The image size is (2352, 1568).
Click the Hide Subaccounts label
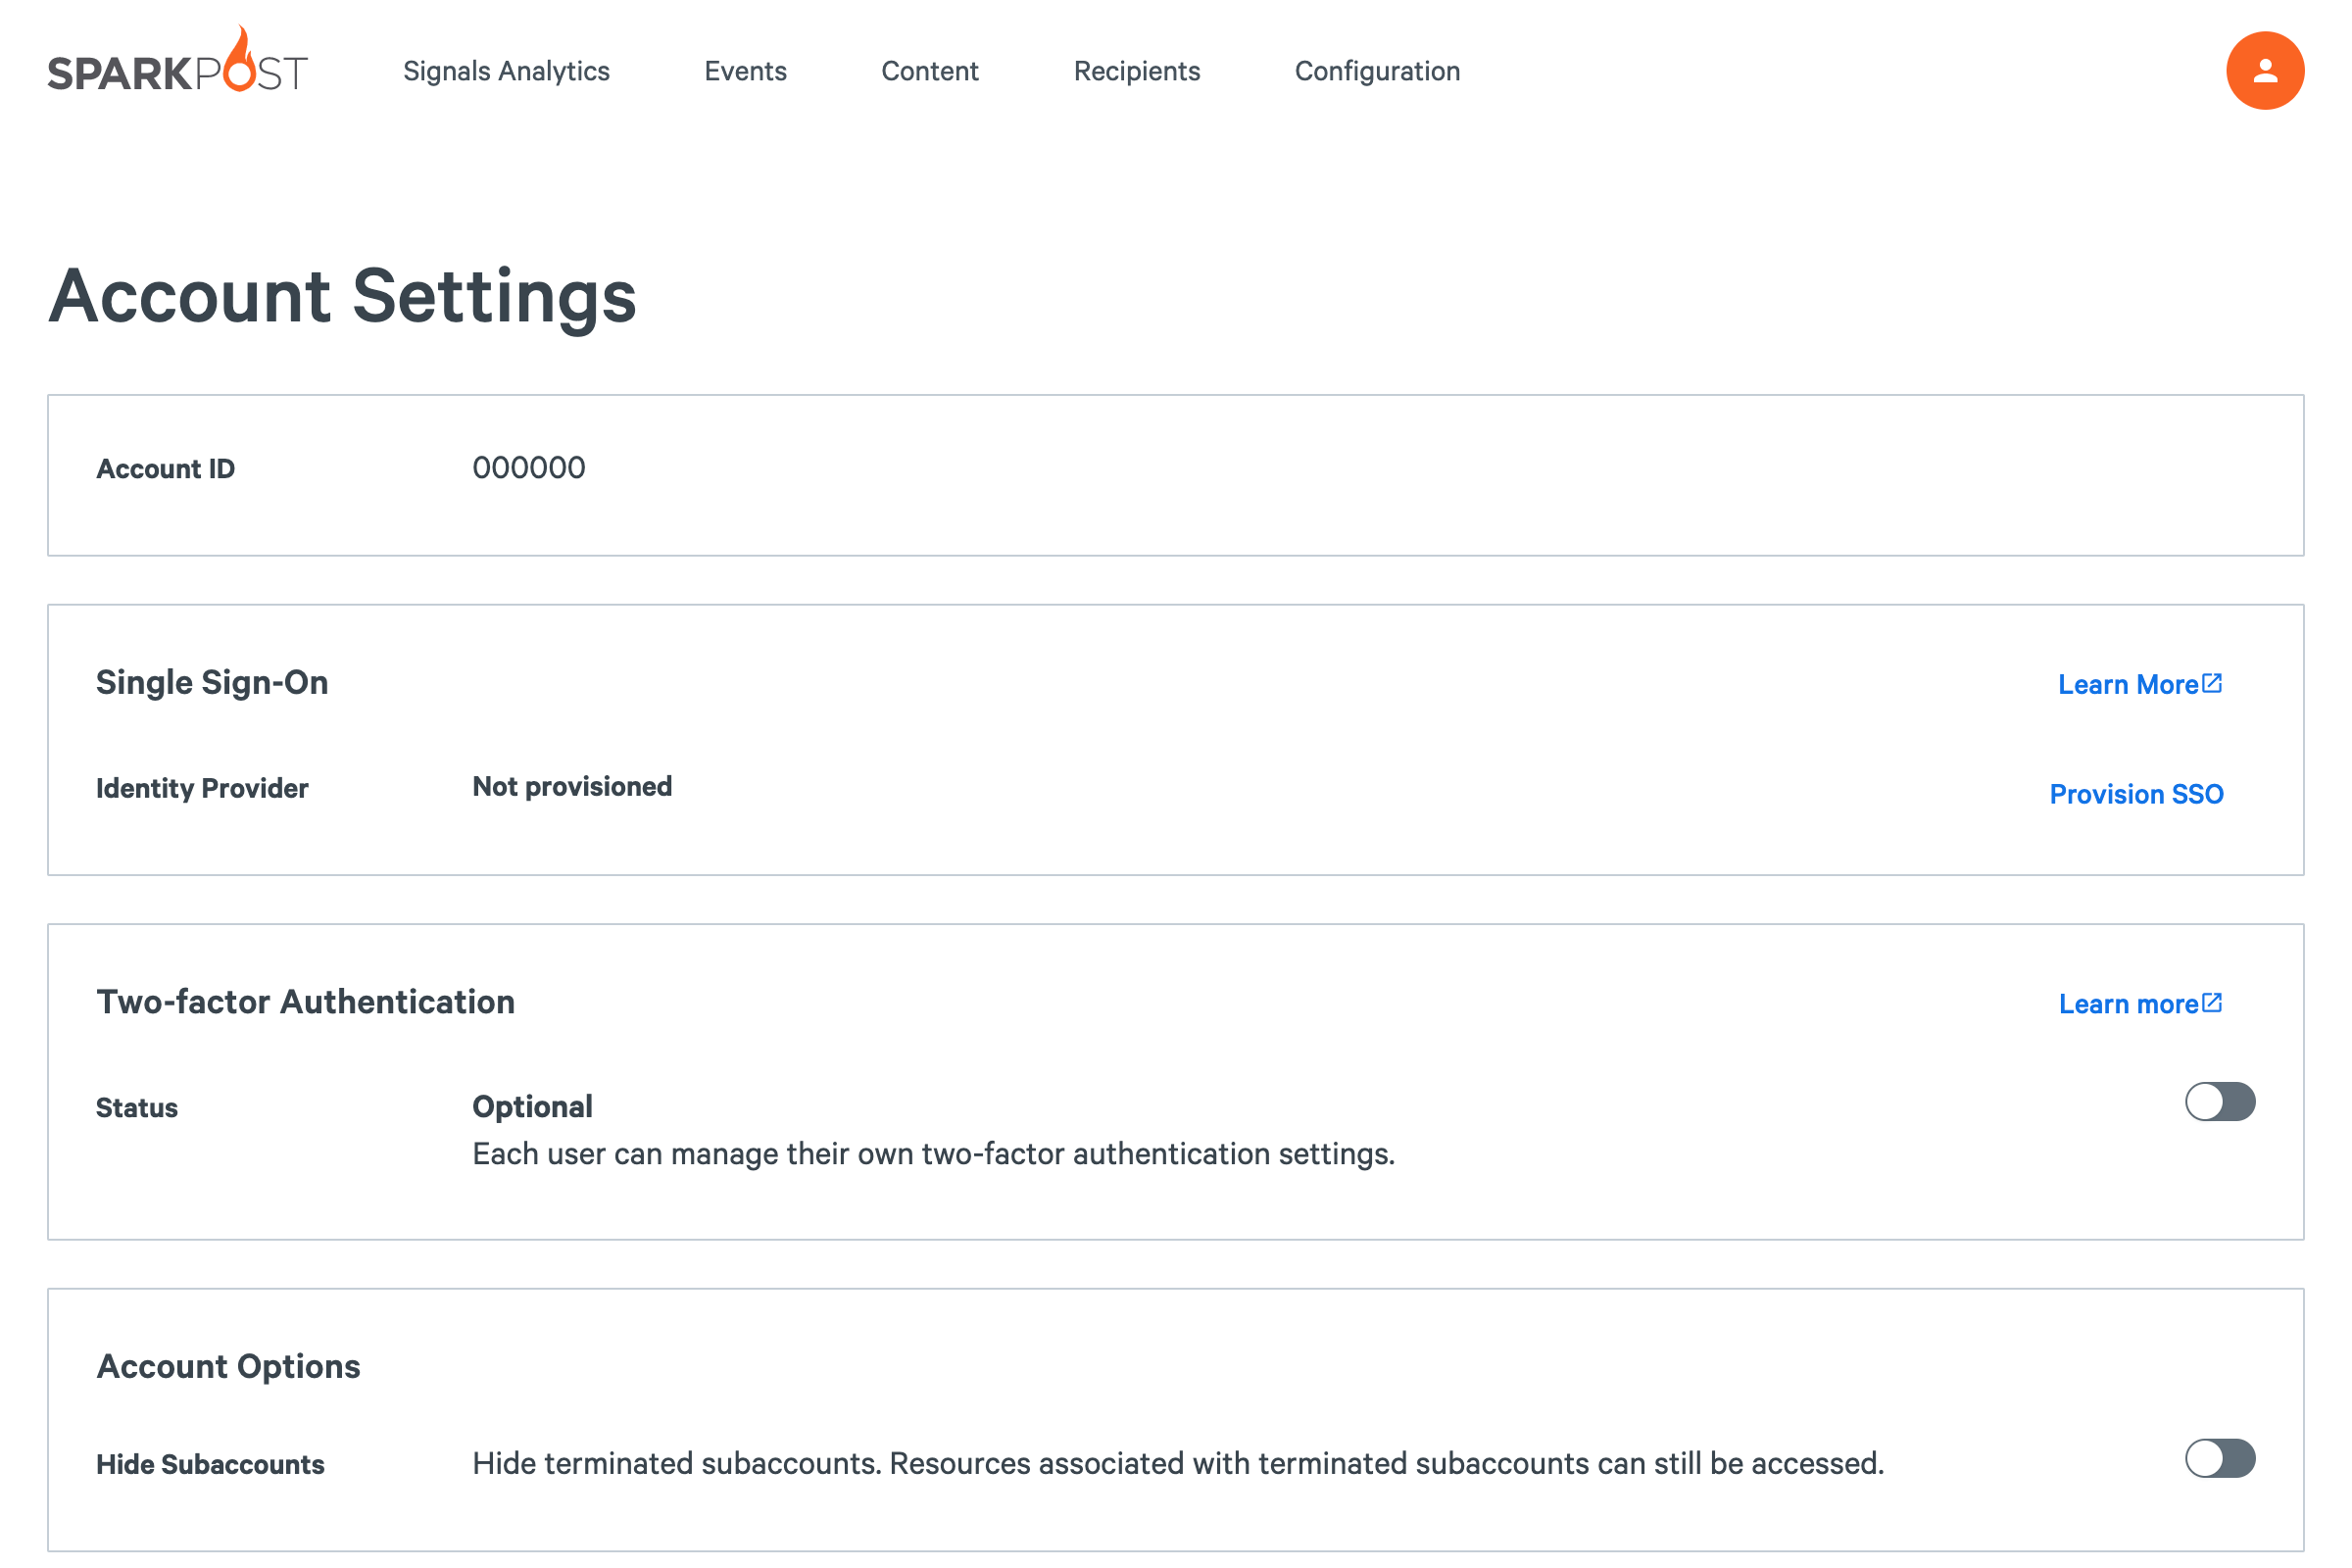(x=210, y=1465)
